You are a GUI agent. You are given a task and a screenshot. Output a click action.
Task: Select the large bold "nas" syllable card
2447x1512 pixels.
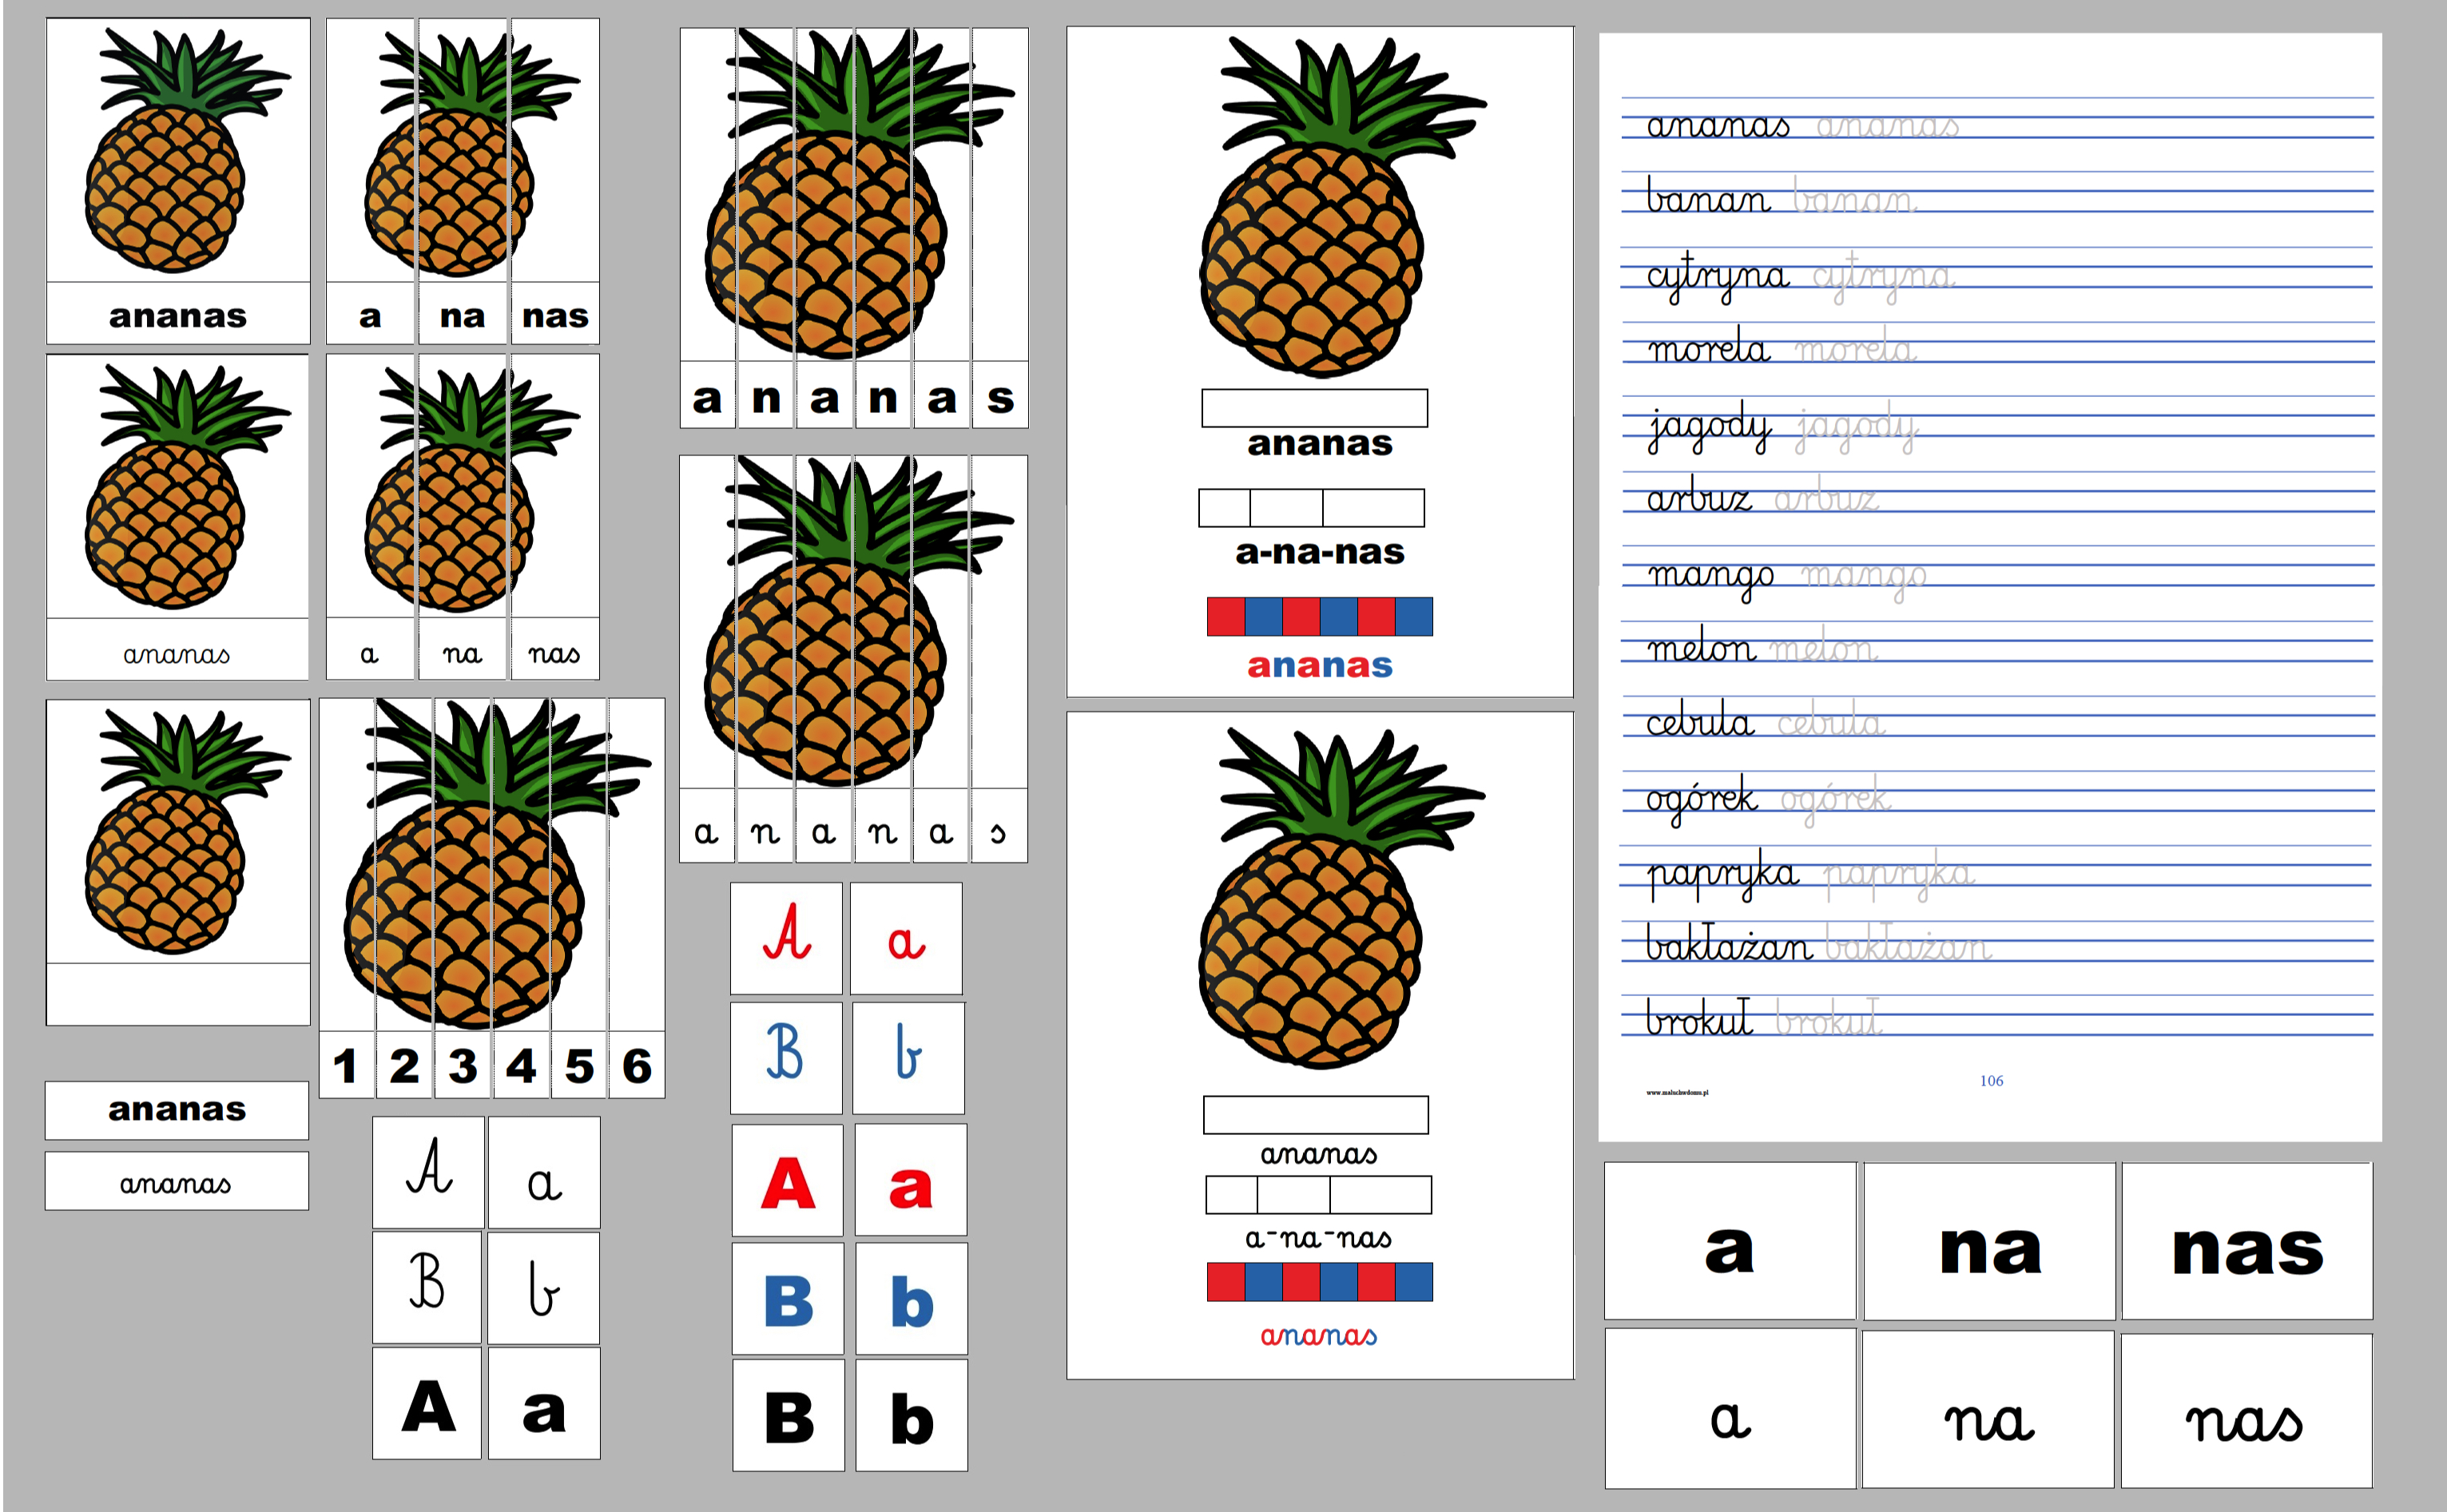[2247, 1241]
